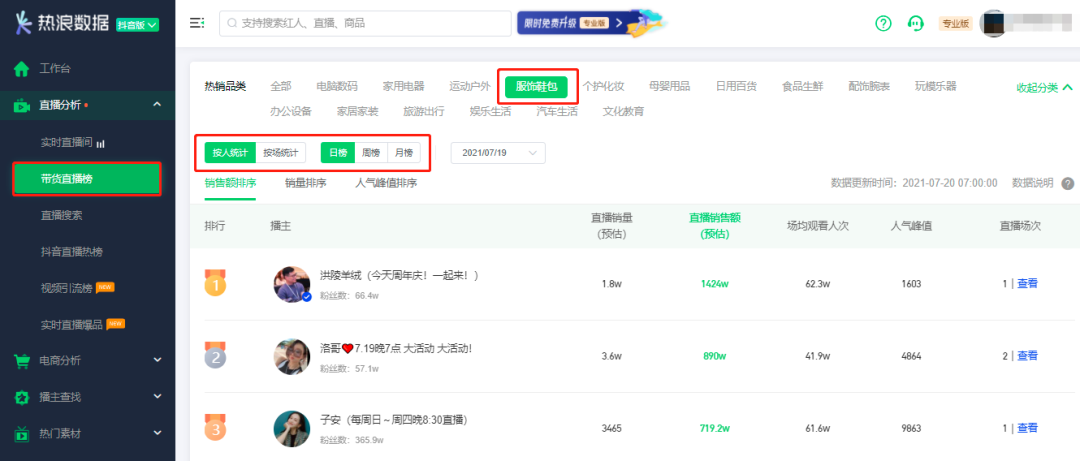The image size is (1080, 461).
Task: Click the bar chart icon beside 实时直播间
Action: click(x=101, y=143)
